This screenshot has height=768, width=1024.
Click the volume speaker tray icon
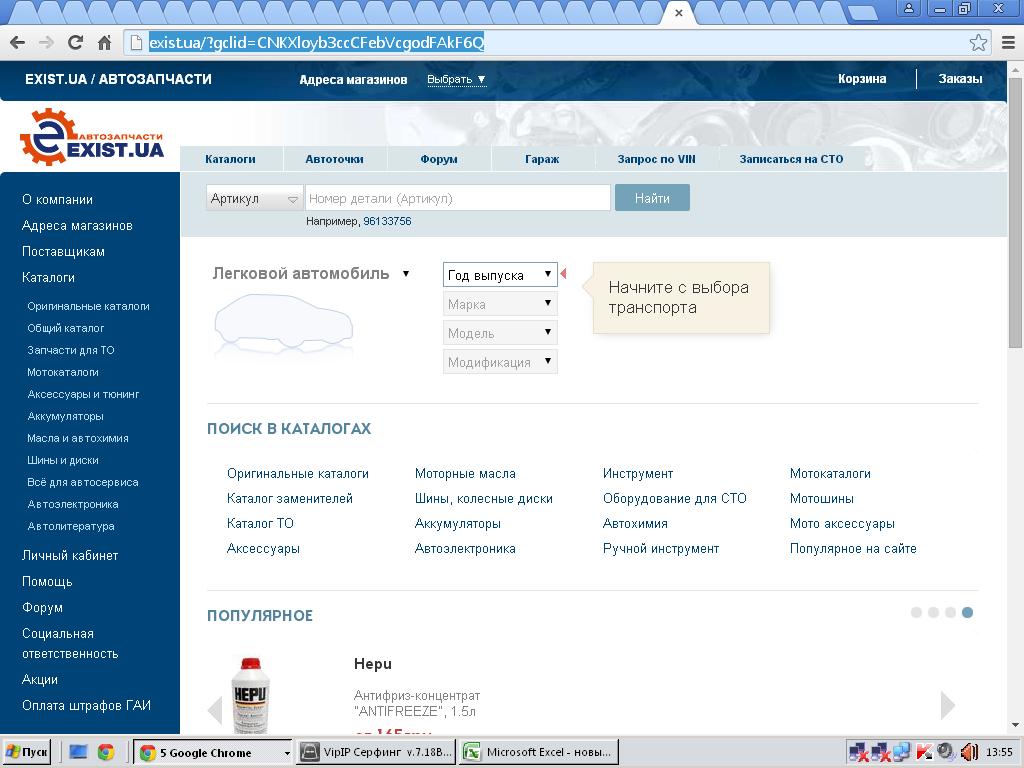[969, 752]
